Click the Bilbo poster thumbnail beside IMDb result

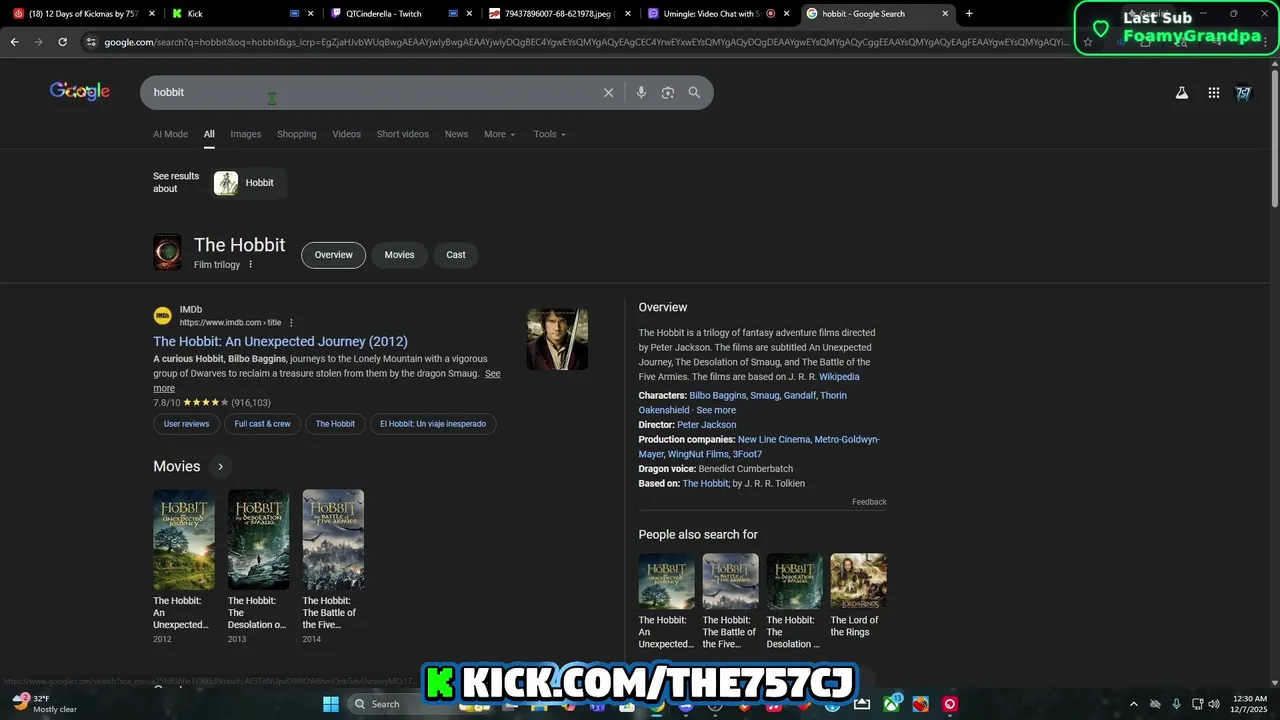coord(557,339)
